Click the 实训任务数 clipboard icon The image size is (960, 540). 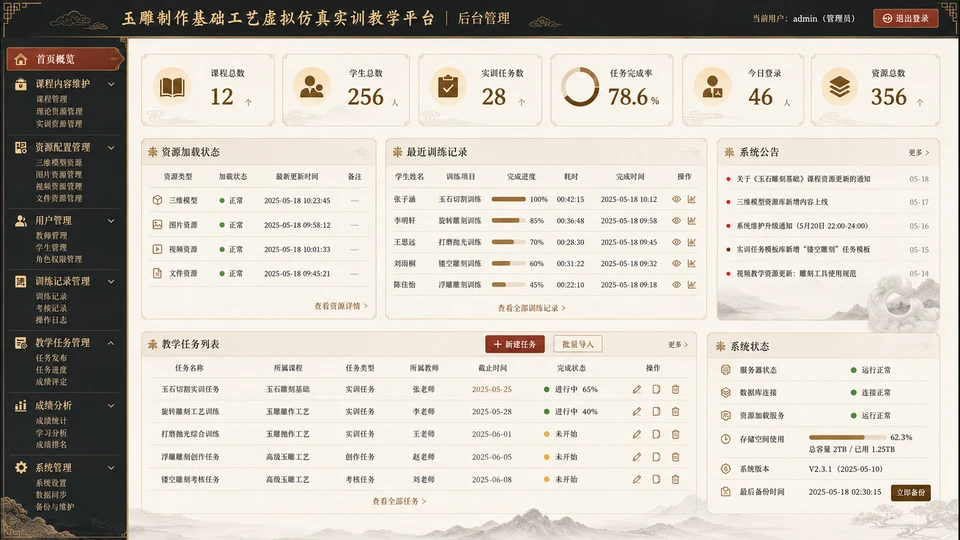coord(448,87)
